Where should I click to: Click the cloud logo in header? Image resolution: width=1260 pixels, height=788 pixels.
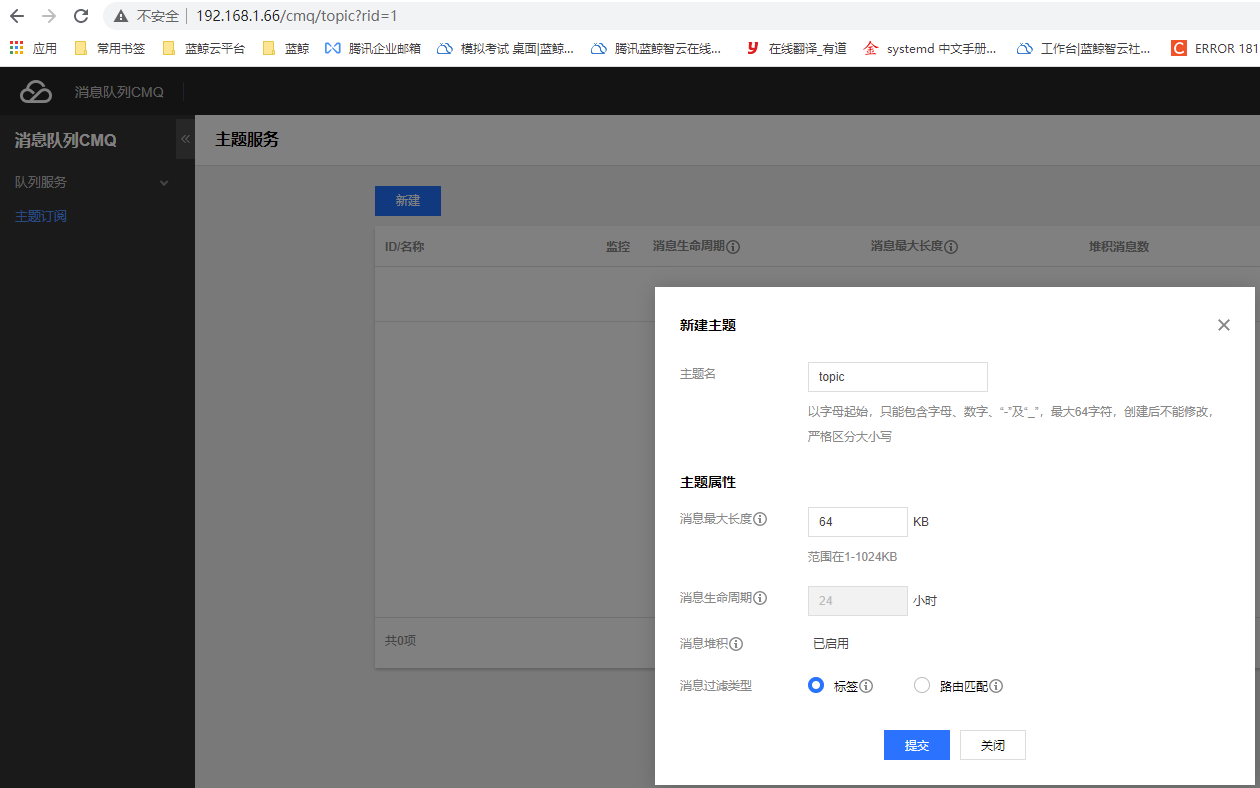click(x=36, y=92)
